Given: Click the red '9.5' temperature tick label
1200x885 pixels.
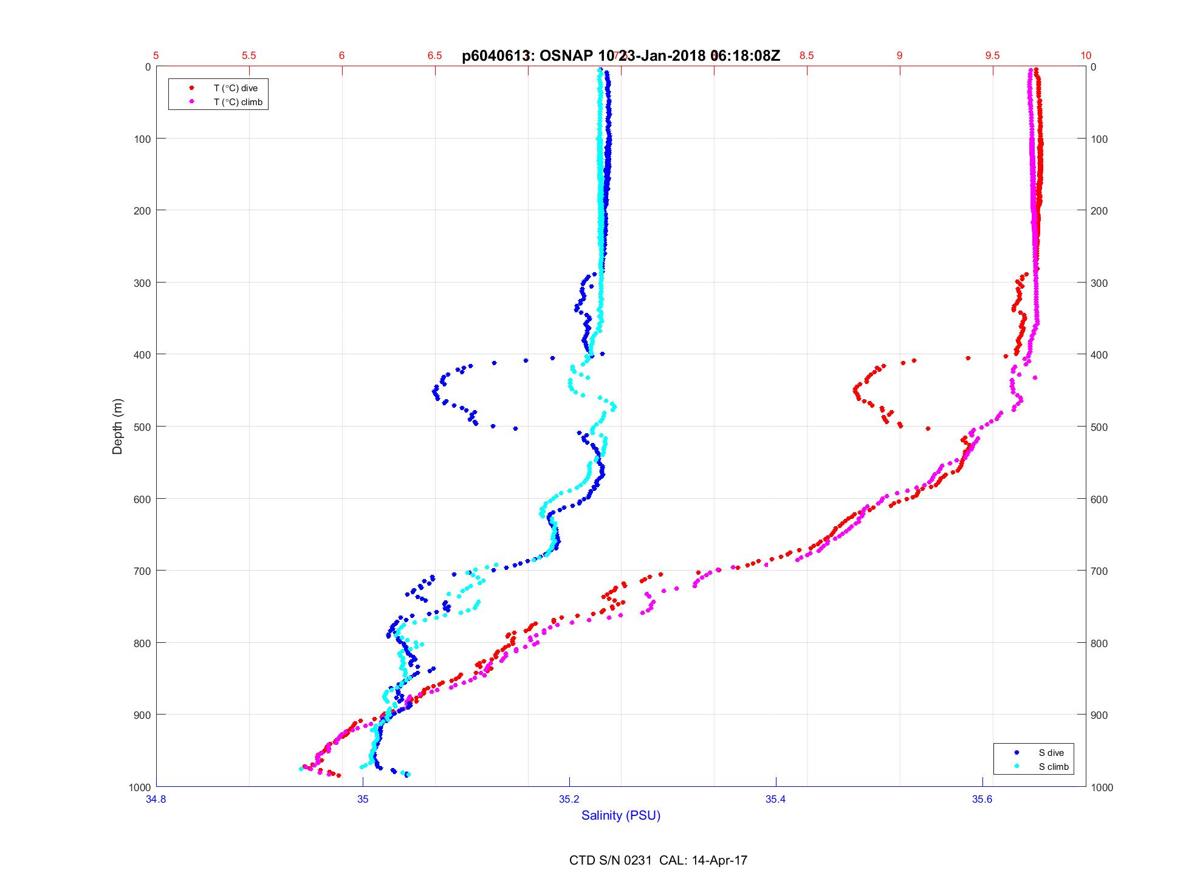Looking at the screenshot, I should 992,56.
